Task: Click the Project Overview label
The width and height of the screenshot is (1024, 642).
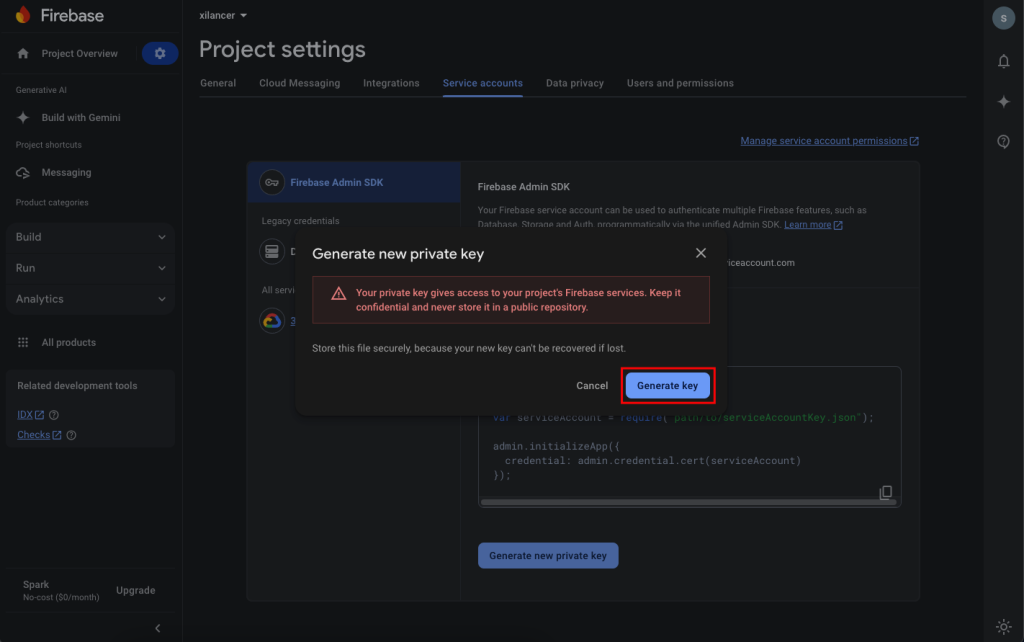Action: pos(80,54)
